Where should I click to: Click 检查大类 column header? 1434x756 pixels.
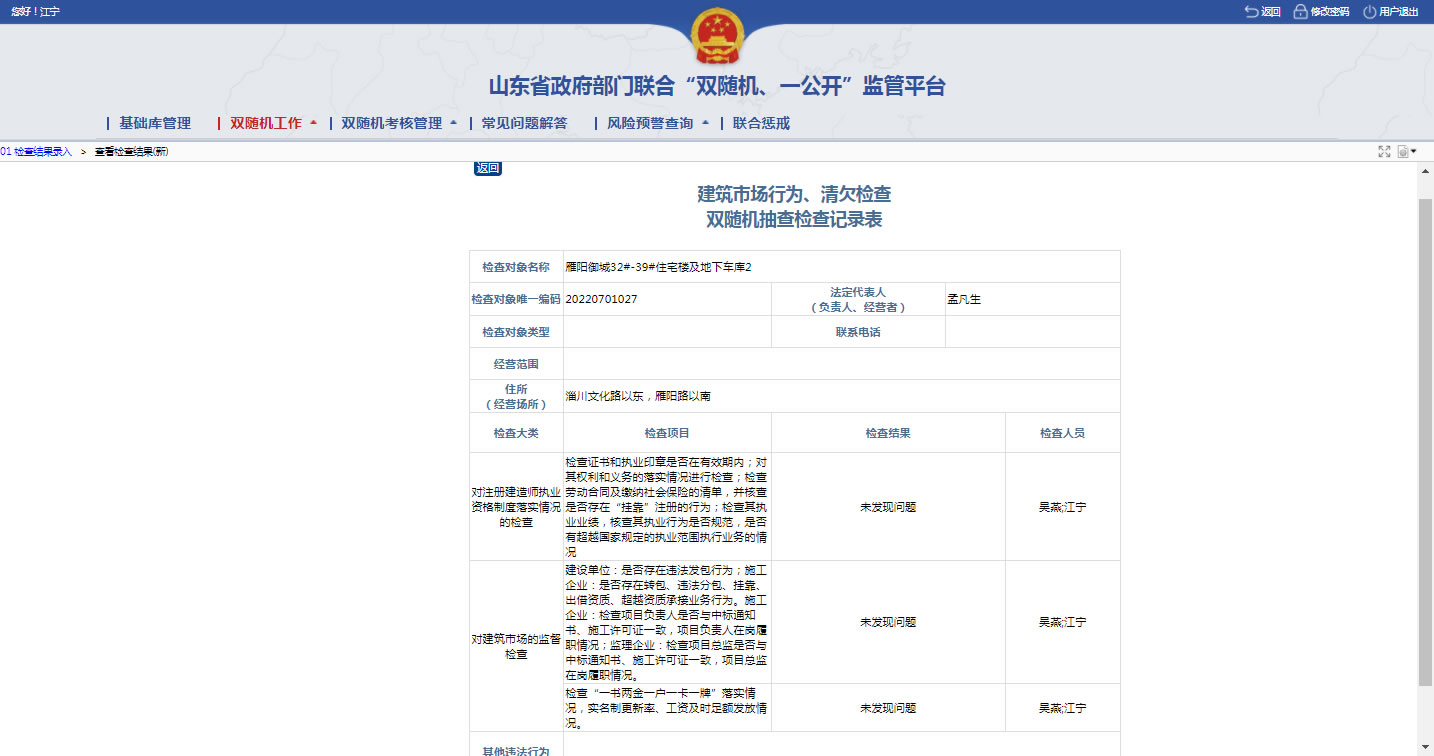point(516,433)
